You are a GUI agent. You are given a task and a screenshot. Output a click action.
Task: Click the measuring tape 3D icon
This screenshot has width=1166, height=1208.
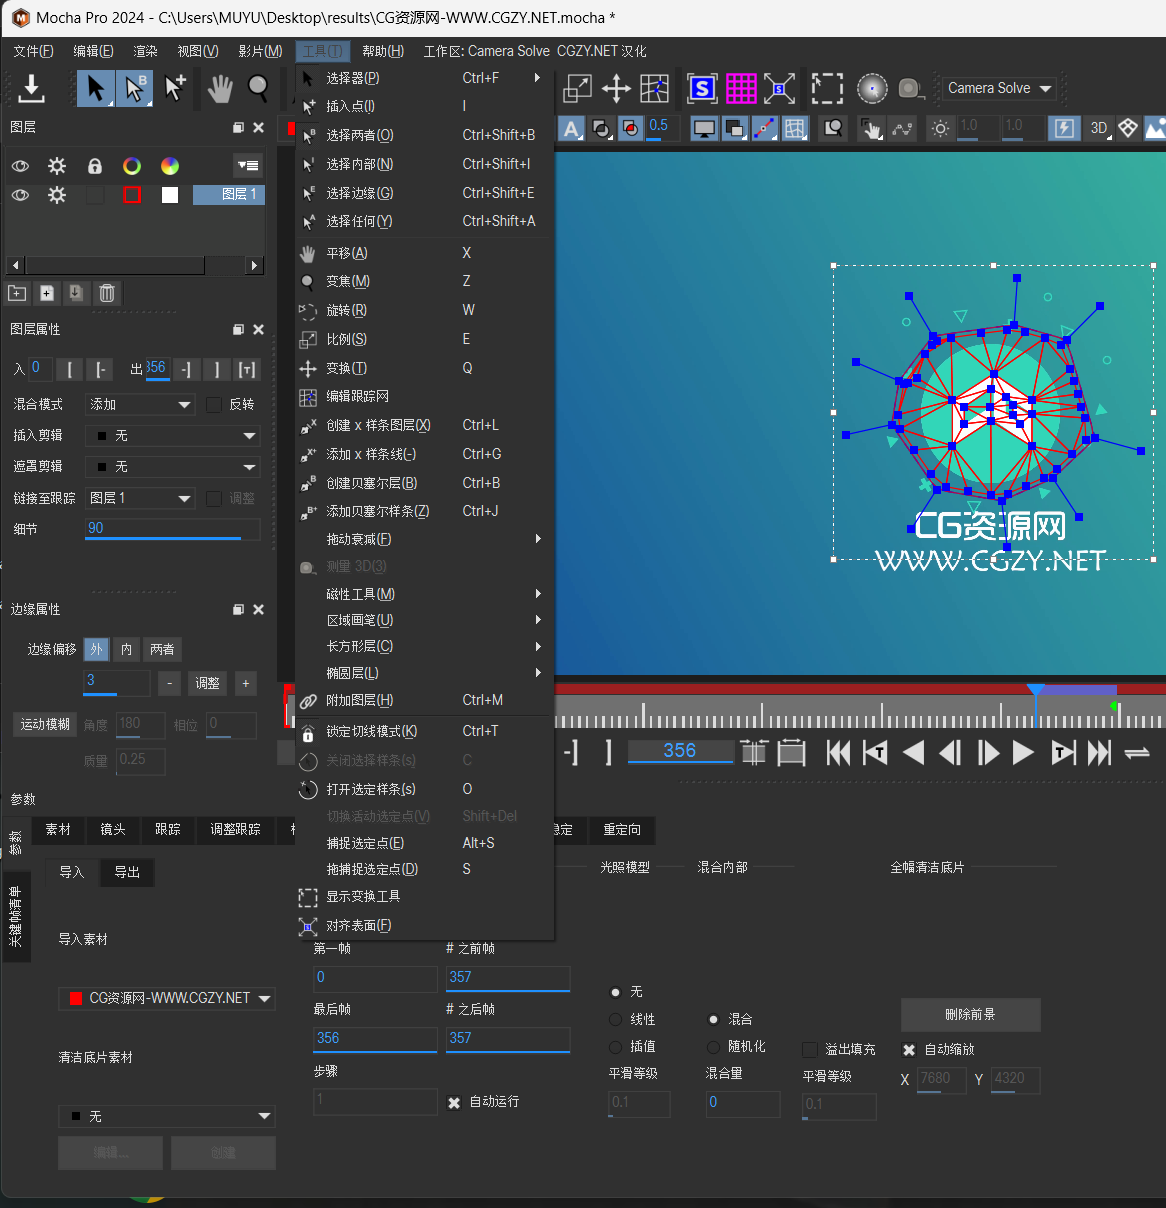[x=910, y=89]
